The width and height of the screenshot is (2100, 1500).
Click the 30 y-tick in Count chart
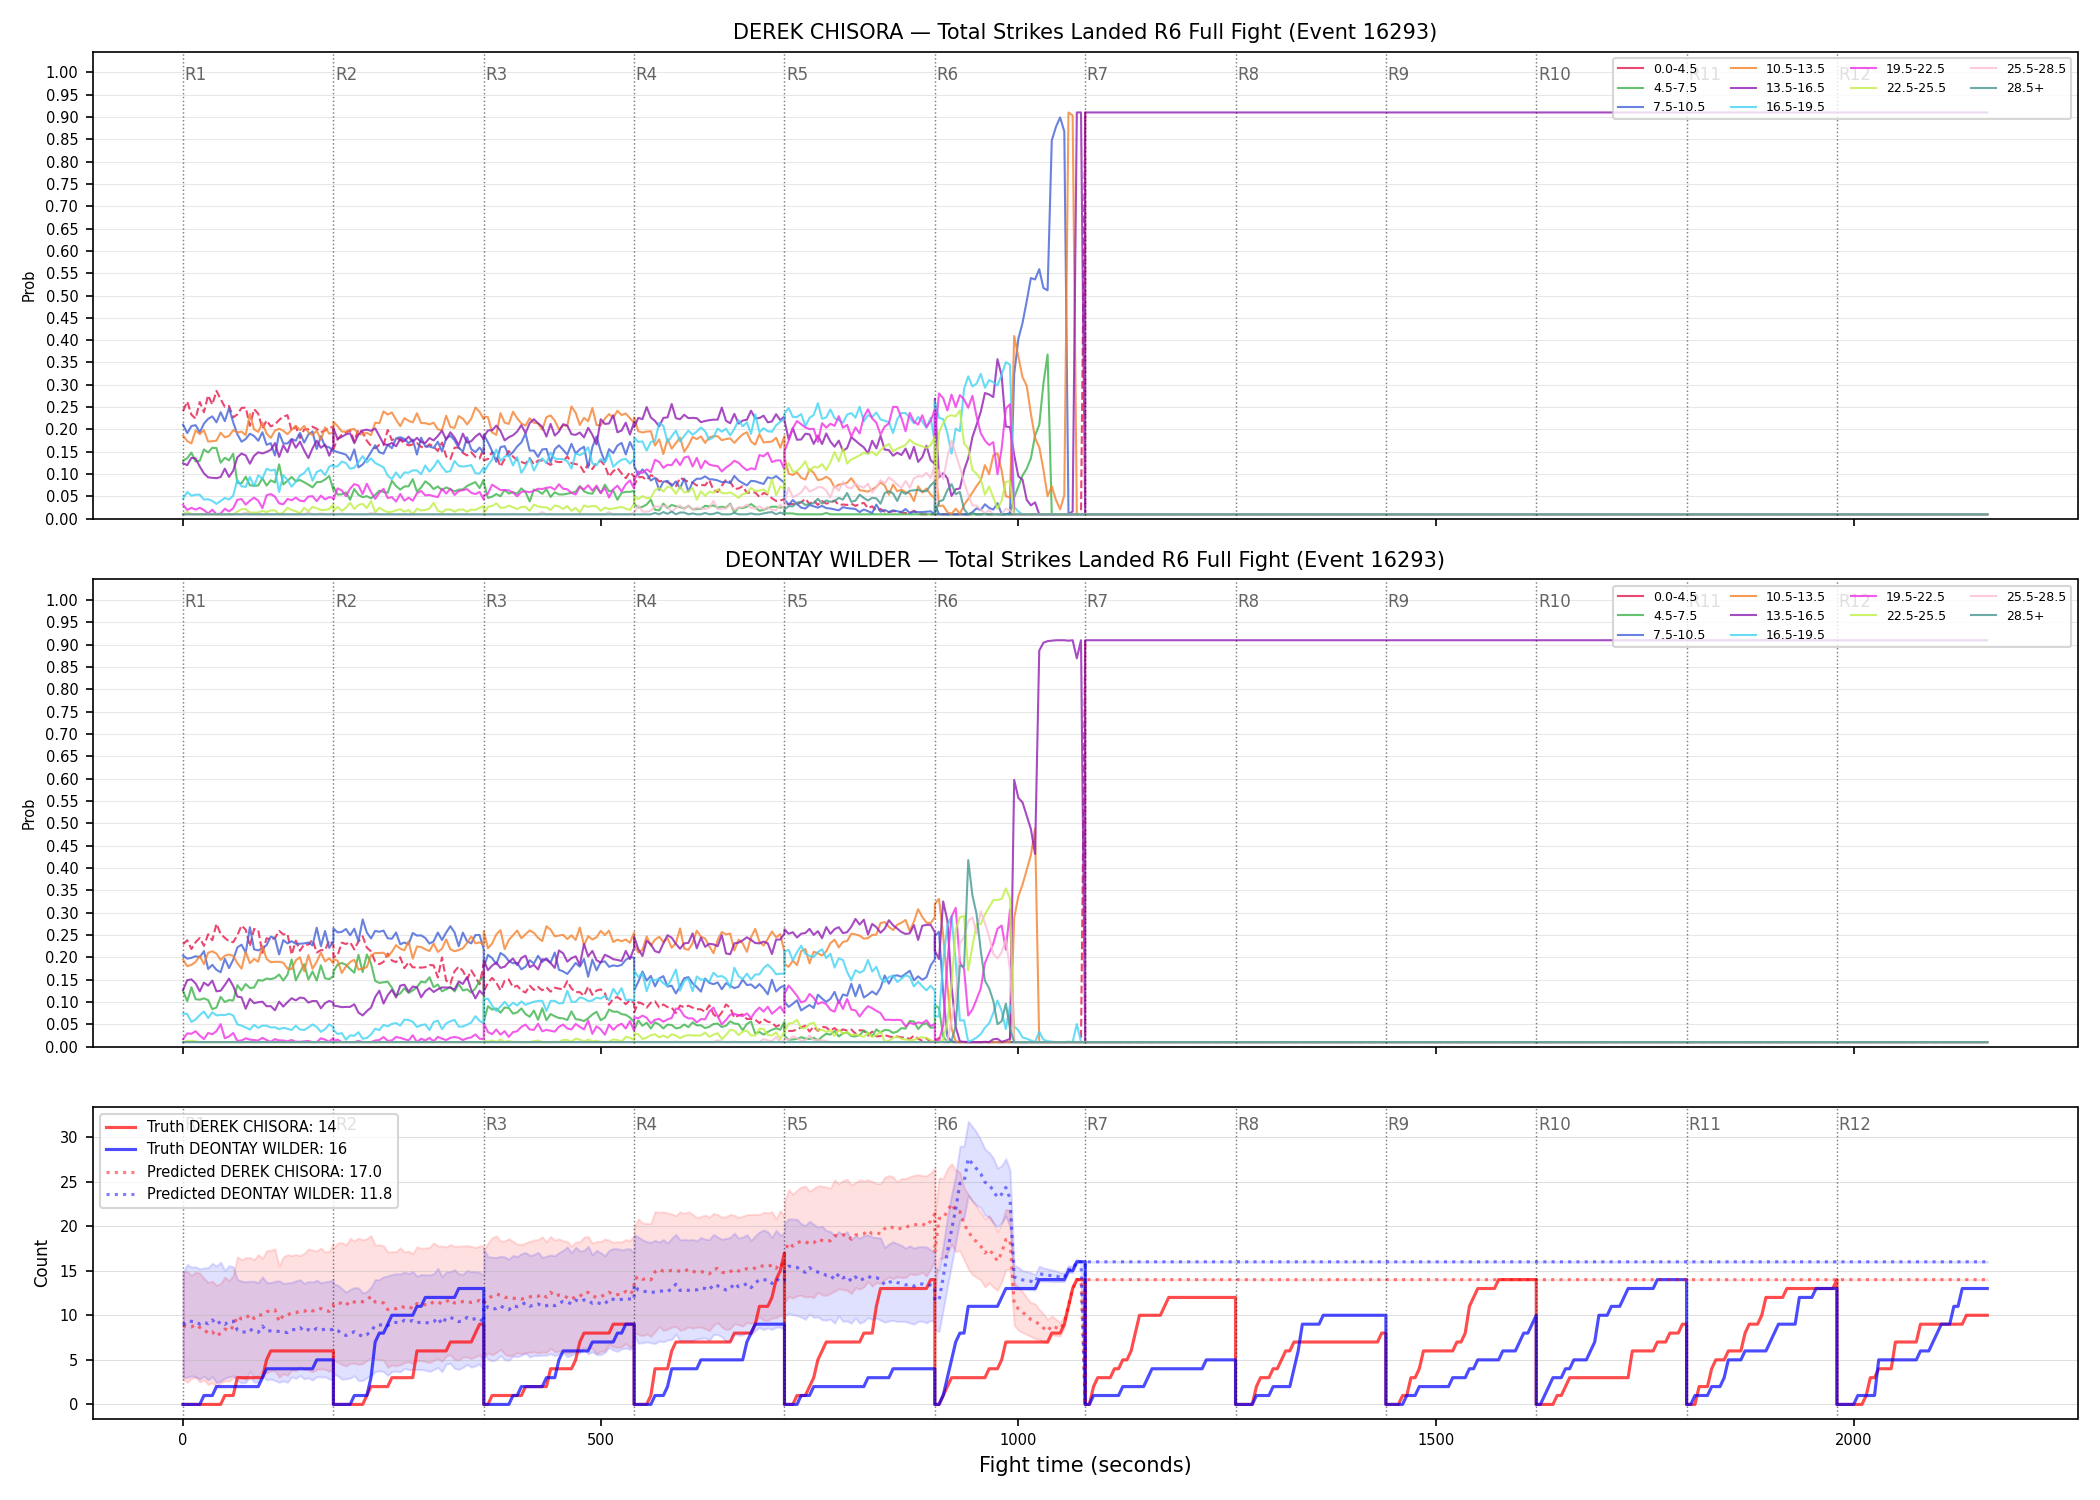click(68, 1137)
